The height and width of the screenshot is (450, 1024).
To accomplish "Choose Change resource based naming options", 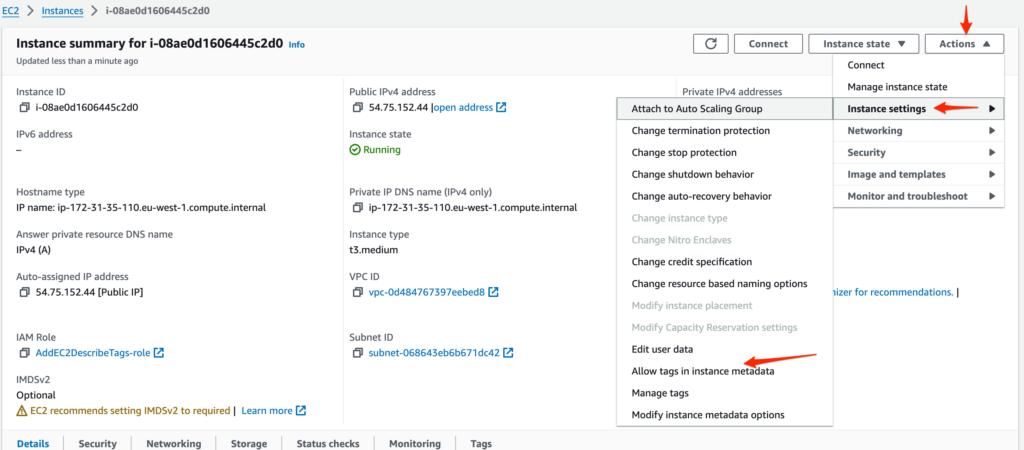I will [x=725, y=283].
